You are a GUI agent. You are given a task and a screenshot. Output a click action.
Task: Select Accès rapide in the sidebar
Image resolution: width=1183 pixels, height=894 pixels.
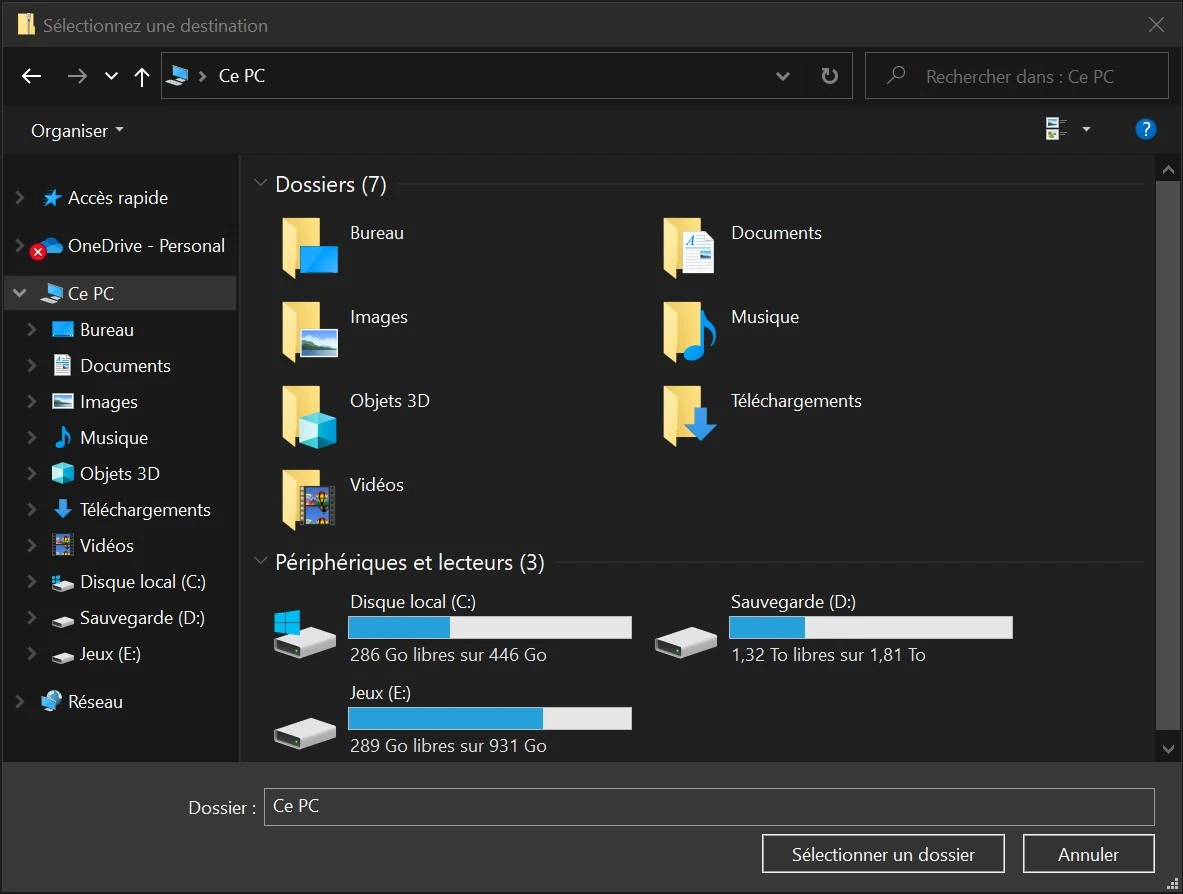pyautogui.click(x=118, y=198)
